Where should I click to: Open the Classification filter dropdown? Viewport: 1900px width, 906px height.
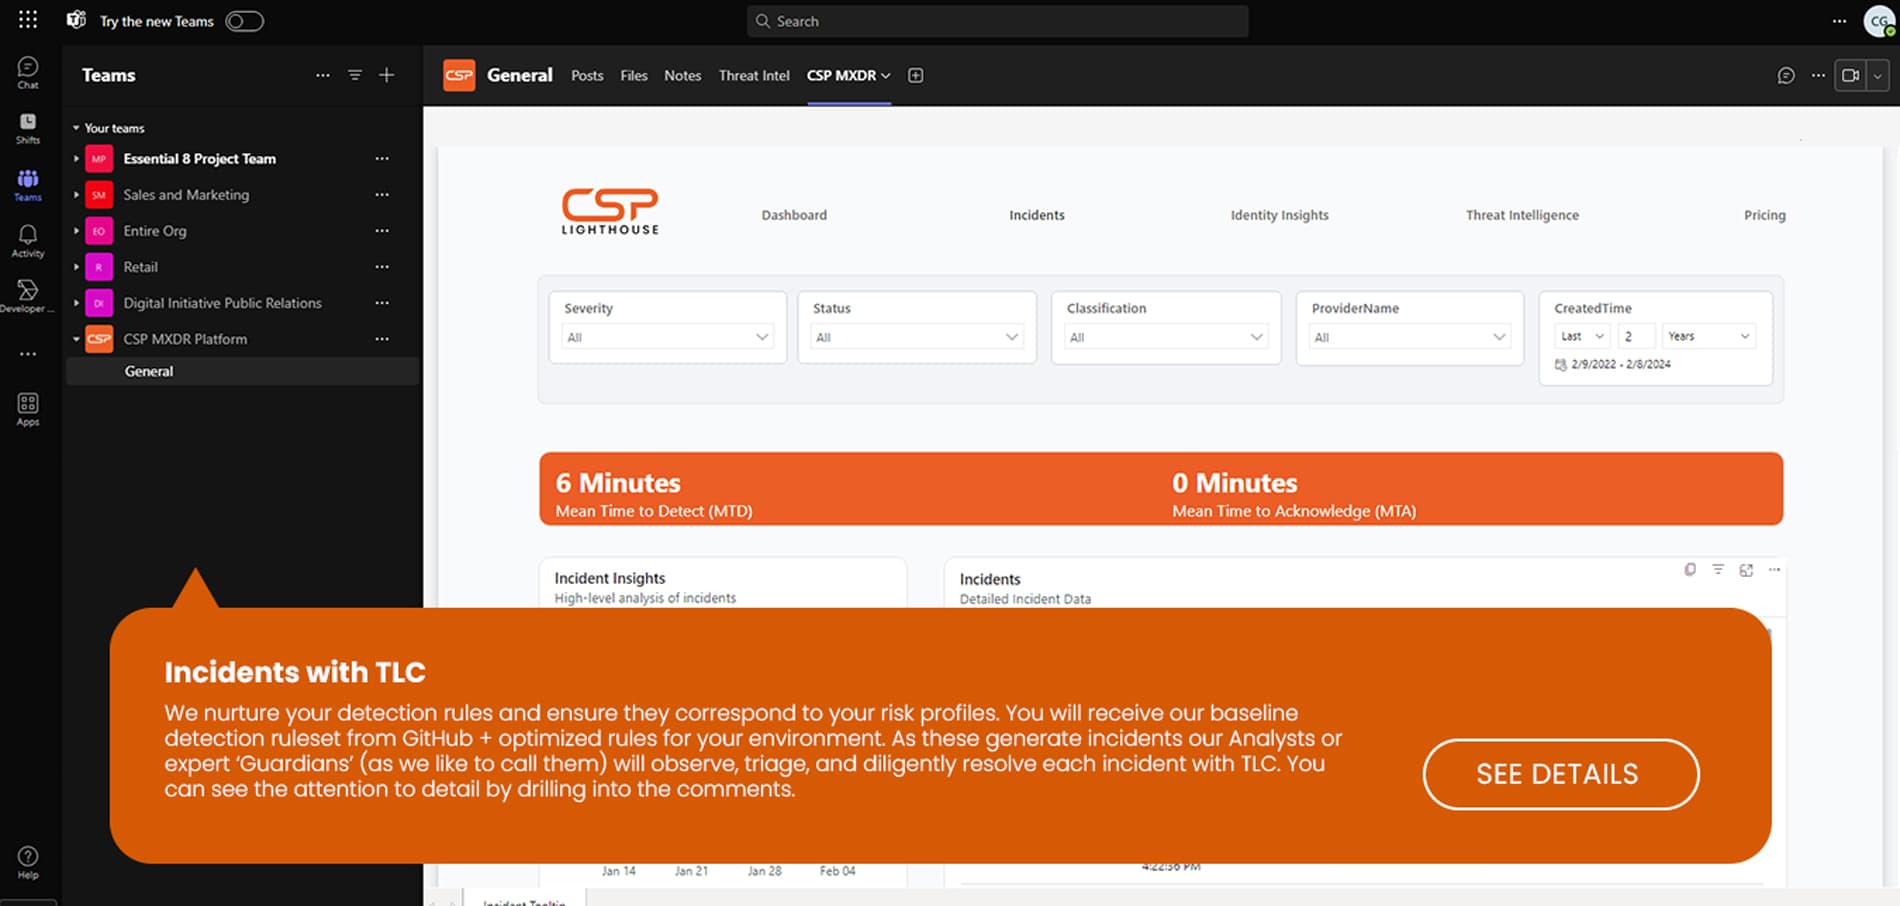[x=1166, y=337]
